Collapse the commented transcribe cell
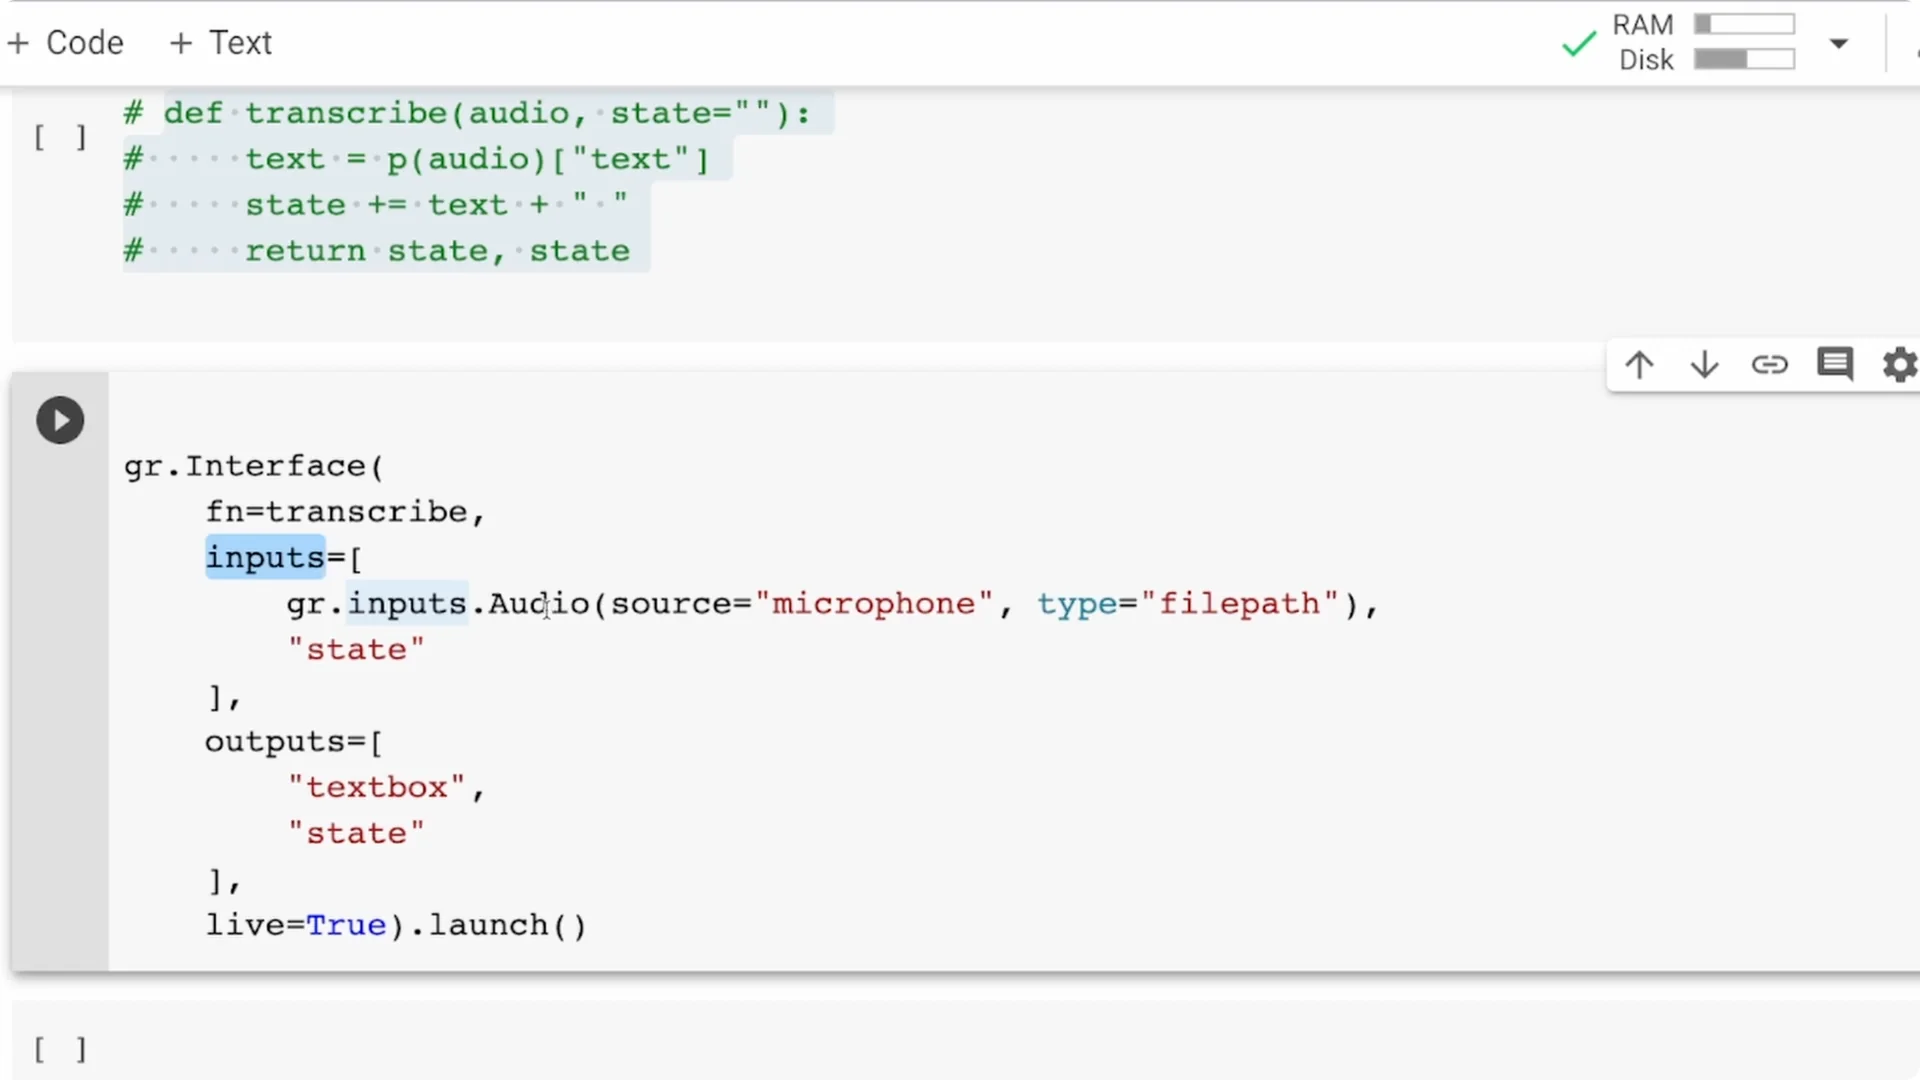1920x1080 pixels. 58,137
